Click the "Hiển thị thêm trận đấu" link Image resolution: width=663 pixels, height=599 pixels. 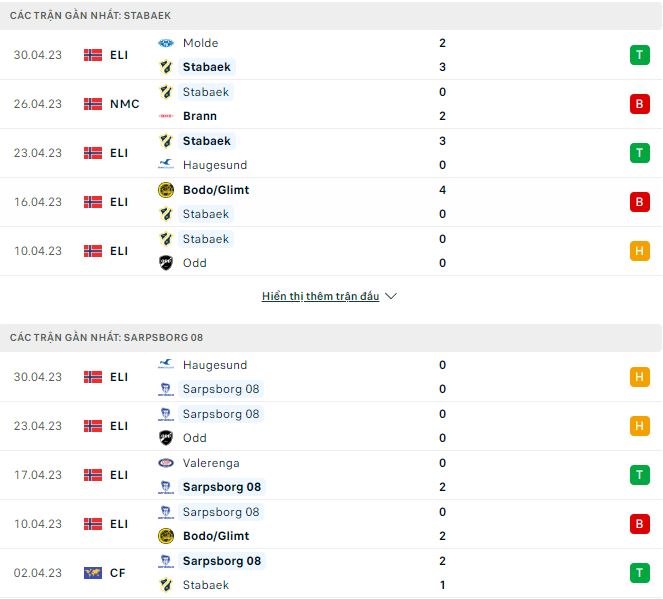coord(320,297)
